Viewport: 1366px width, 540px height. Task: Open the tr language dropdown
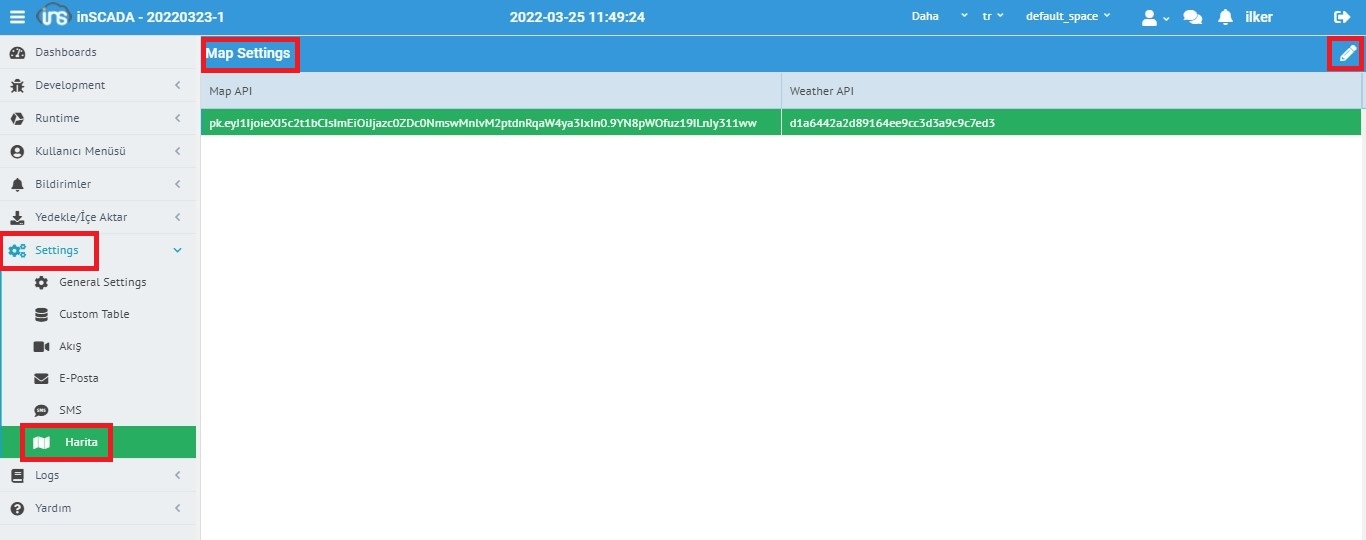pyautogui.click(x=993, y=17)
